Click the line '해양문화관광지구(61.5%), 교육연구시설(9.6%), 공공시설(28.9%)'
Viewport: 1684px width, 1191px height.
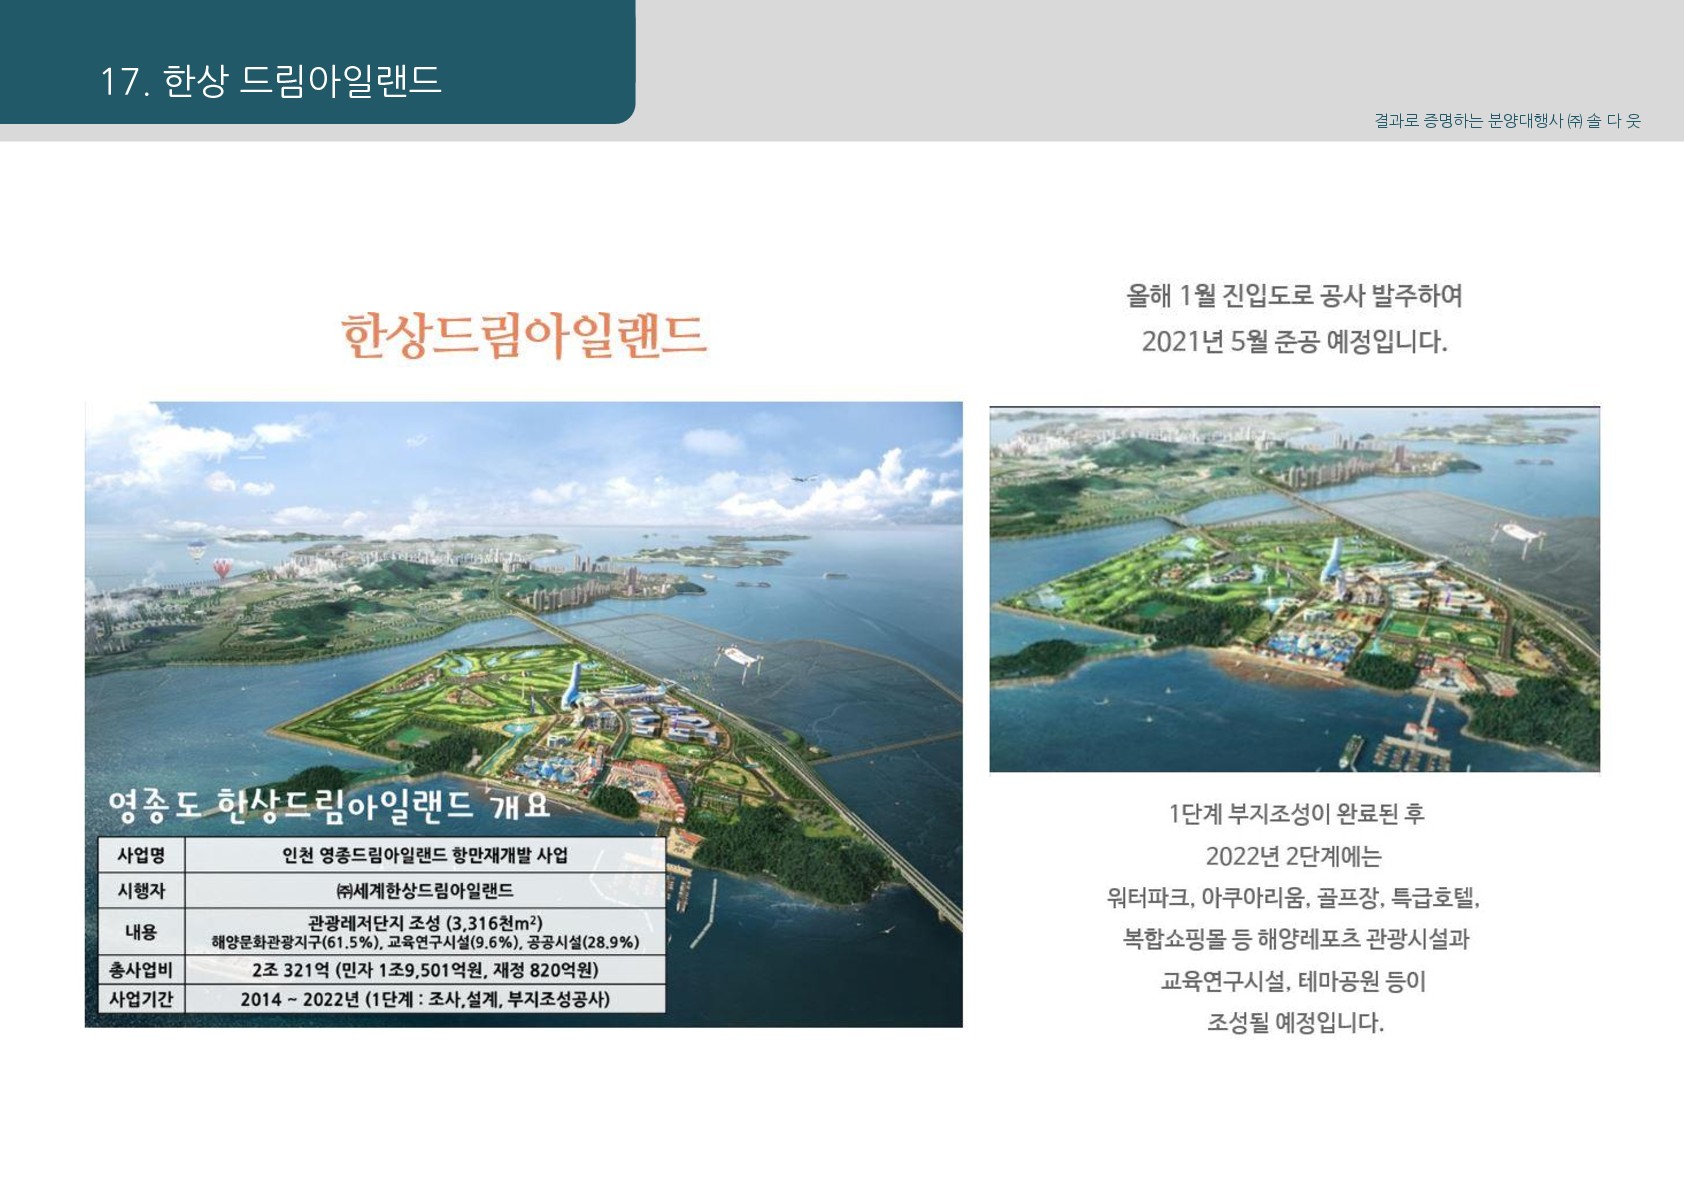click(425, 942)
